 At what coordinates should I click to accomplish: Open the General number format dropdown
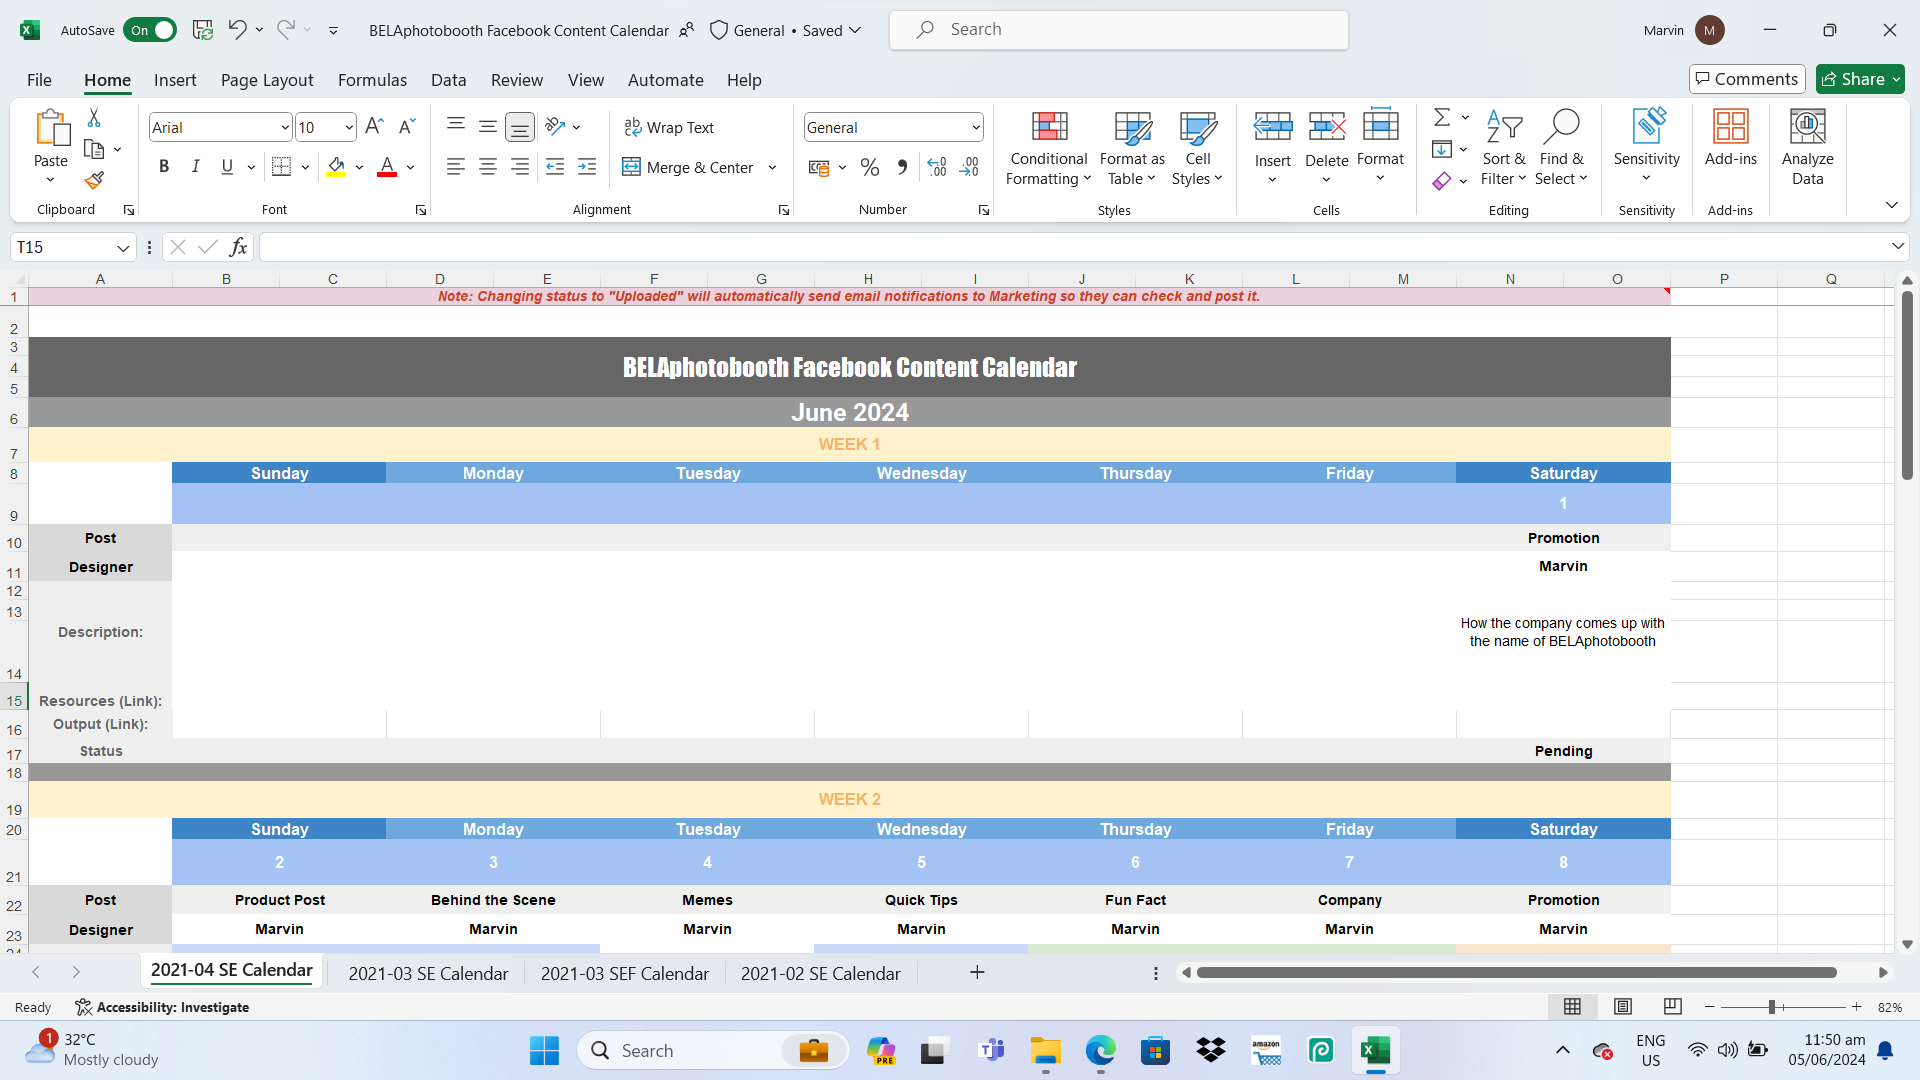(x=975, y=127)
